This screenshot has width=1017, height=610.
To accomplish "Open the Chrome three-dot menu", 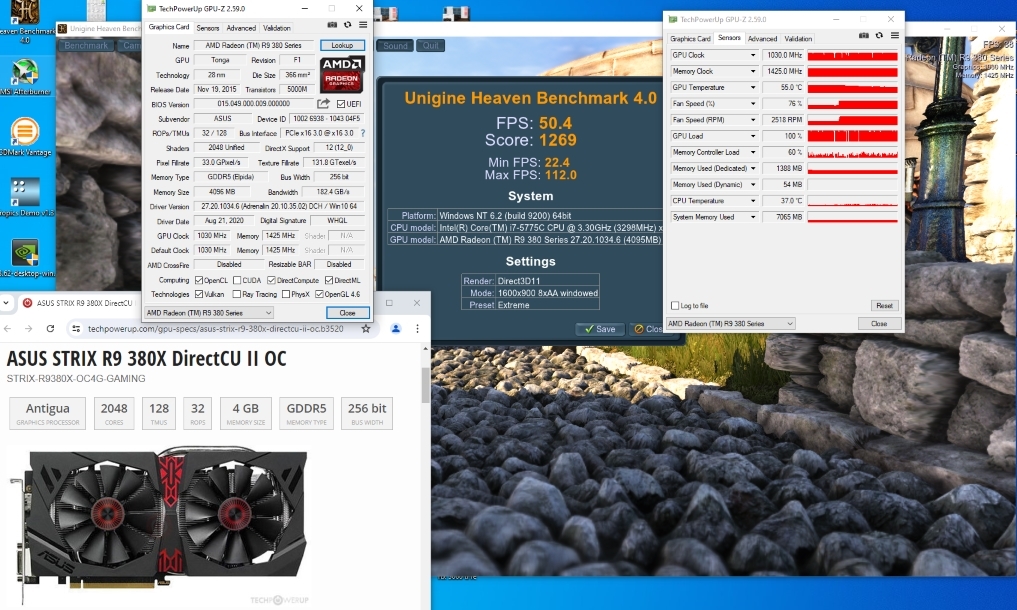I will pyautogui.click(x=418, y=329).
